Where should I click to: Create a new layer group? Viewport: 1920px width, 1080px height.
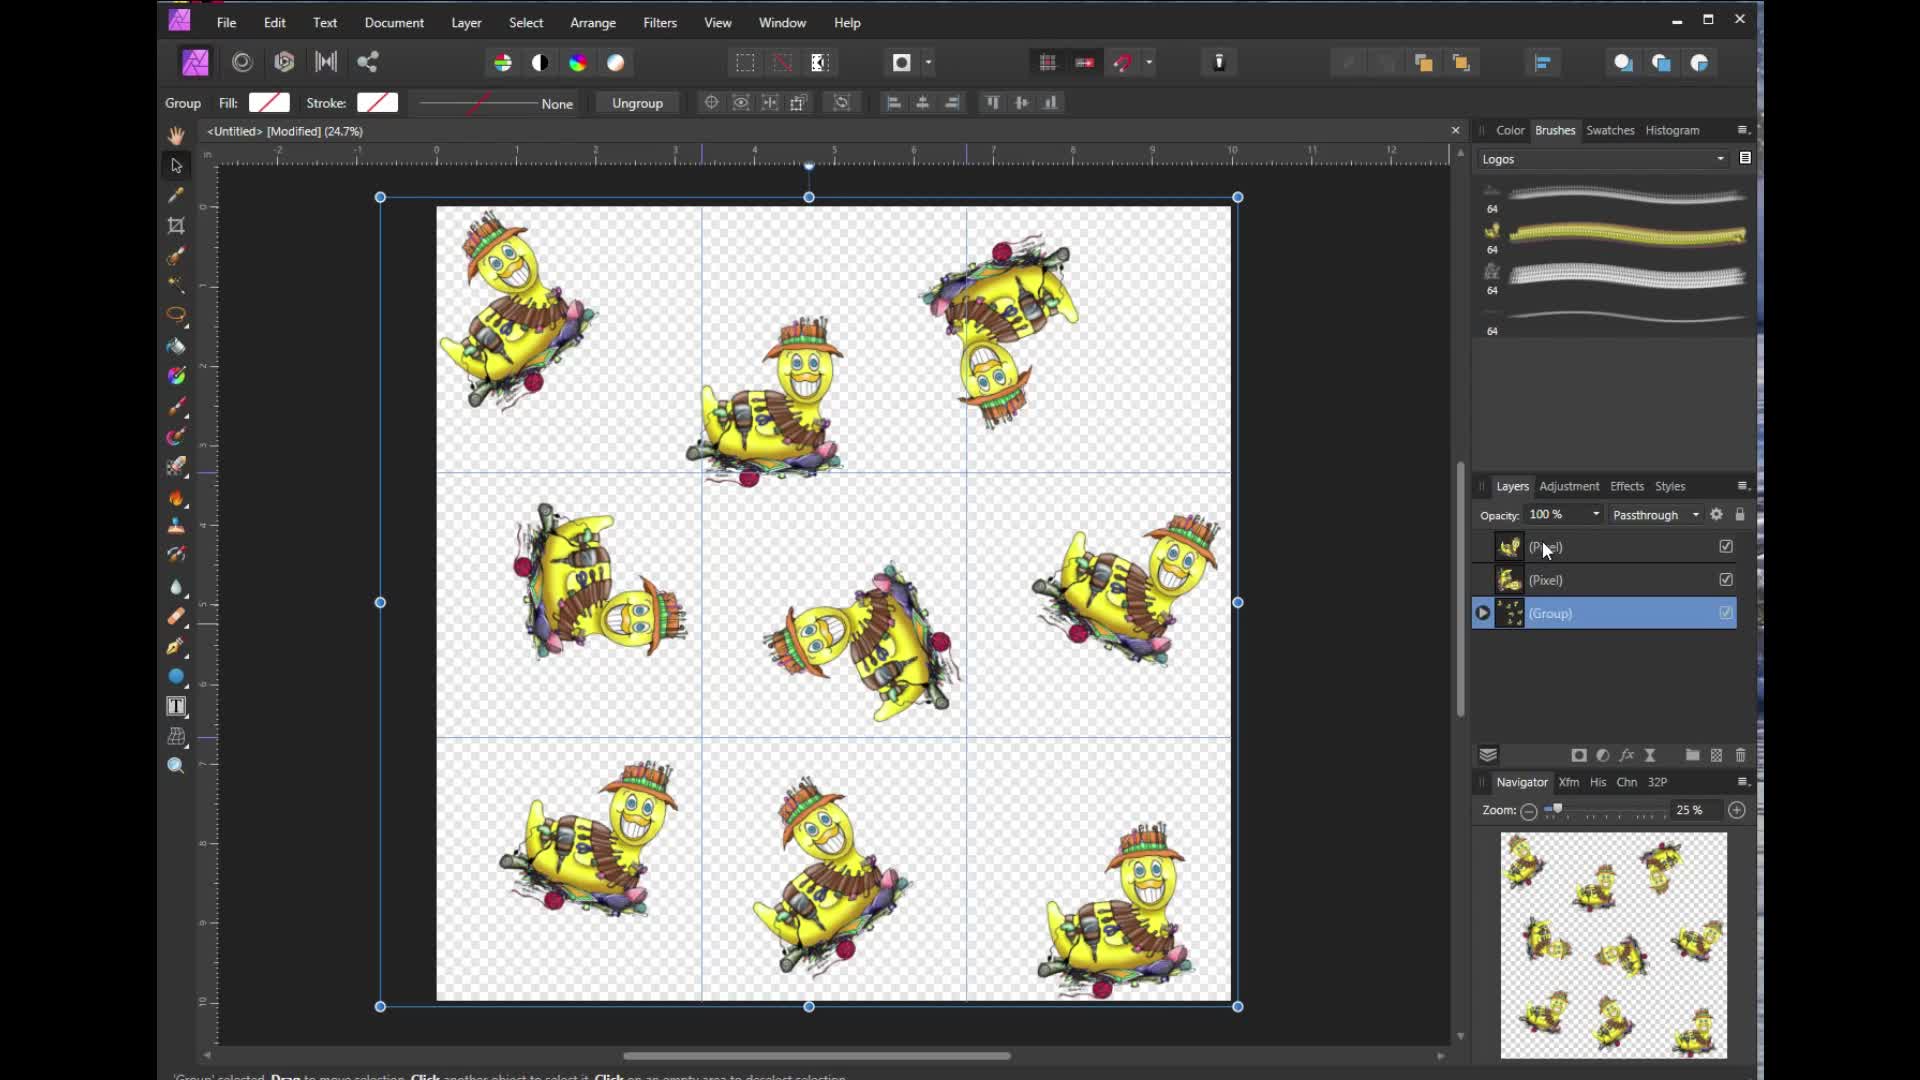pyautogui.click(x=1693, y=755)
